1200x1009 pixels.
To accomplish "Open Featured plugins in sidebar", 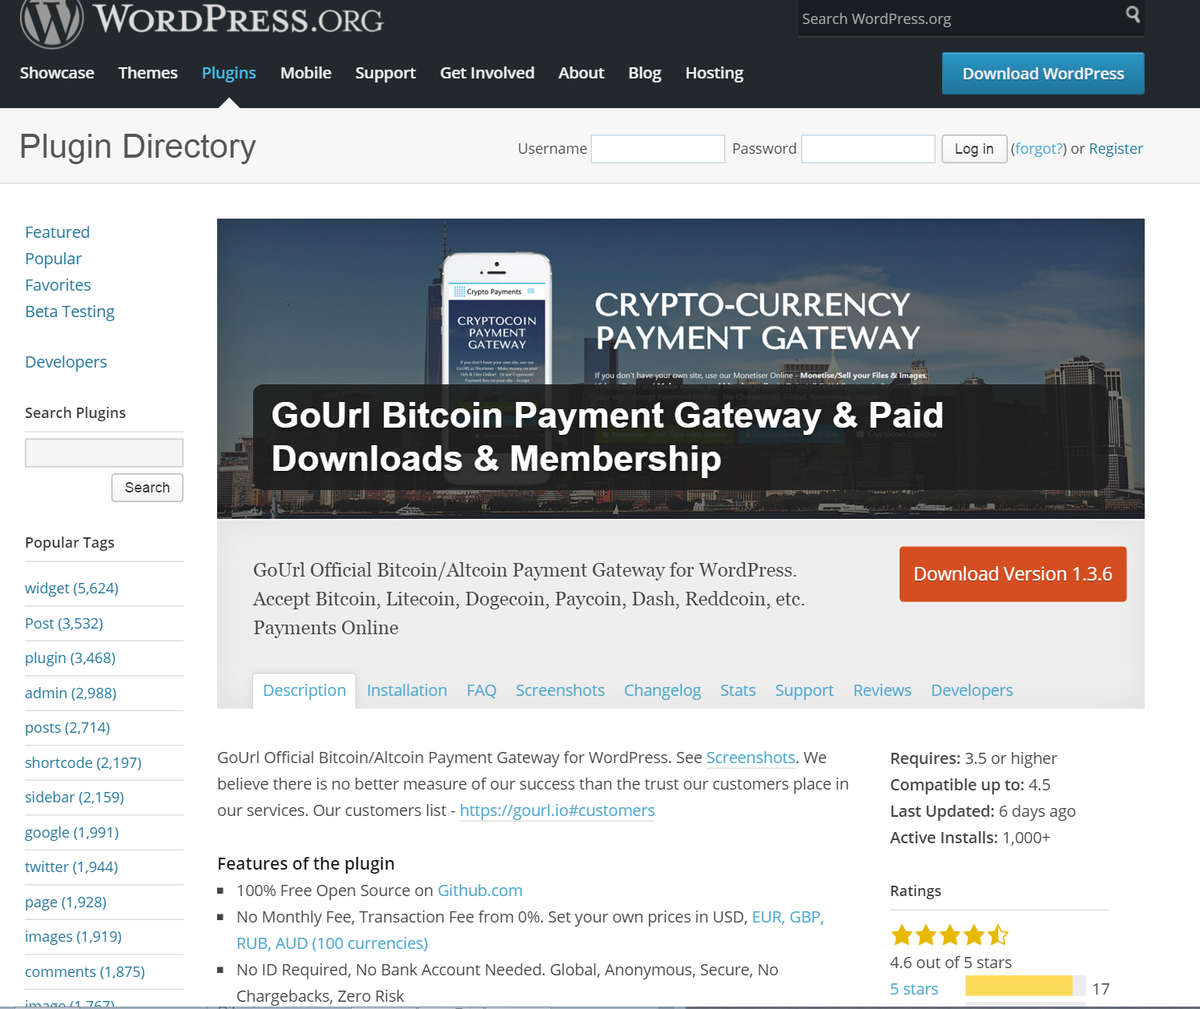I will [57, 232].
